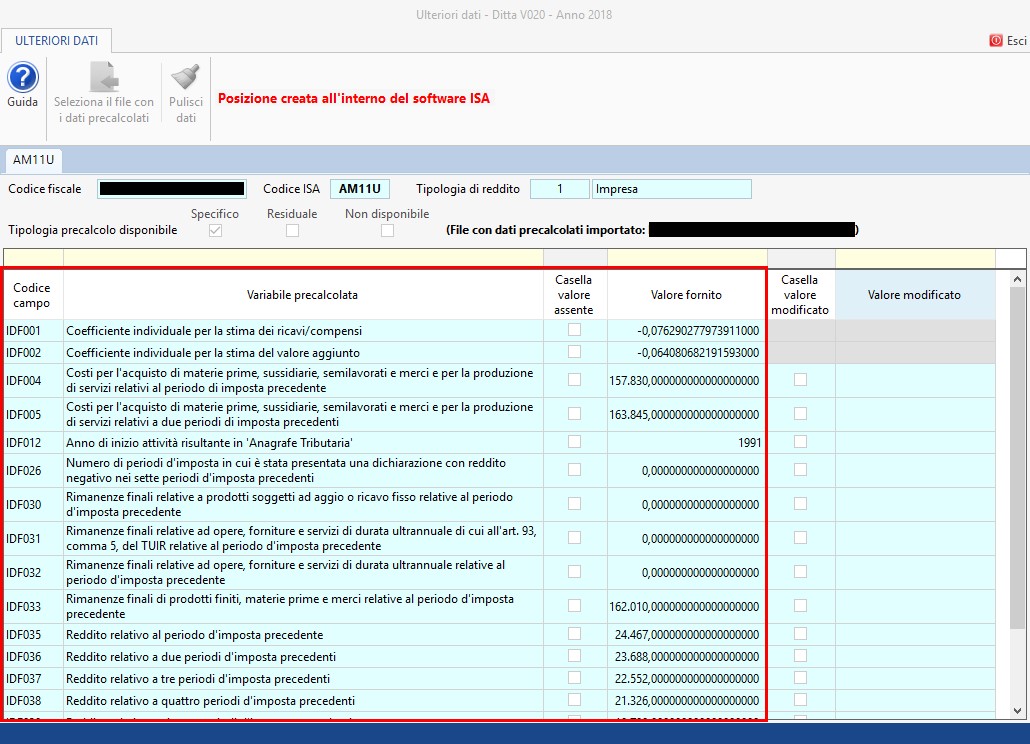
Task: Check Casella valore modificato for IDF038
Action: pyautogui.click(x=800, y=699)
